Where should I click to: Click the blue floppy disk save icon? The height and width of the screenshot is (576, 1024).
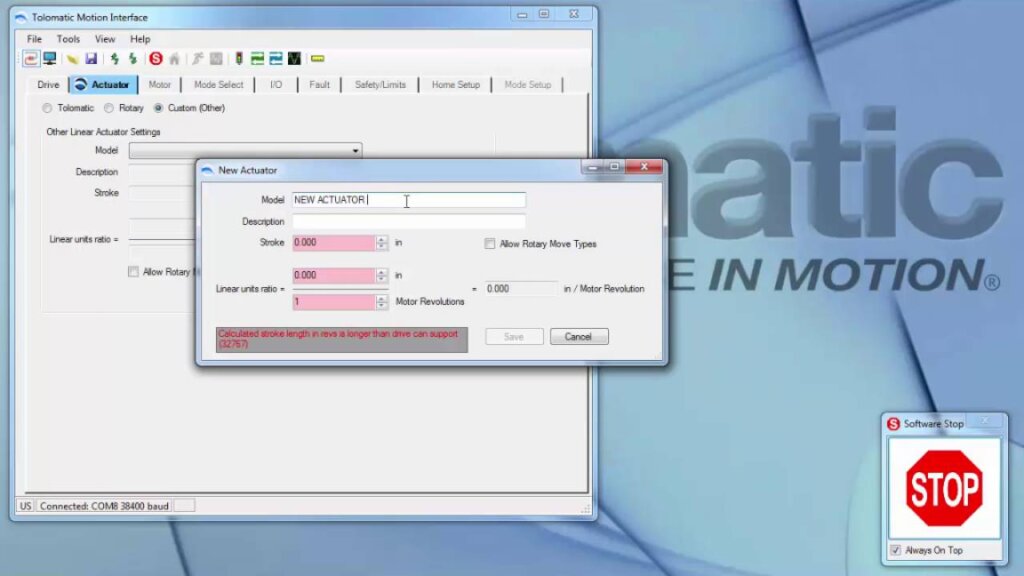click(x=91, y=59)
